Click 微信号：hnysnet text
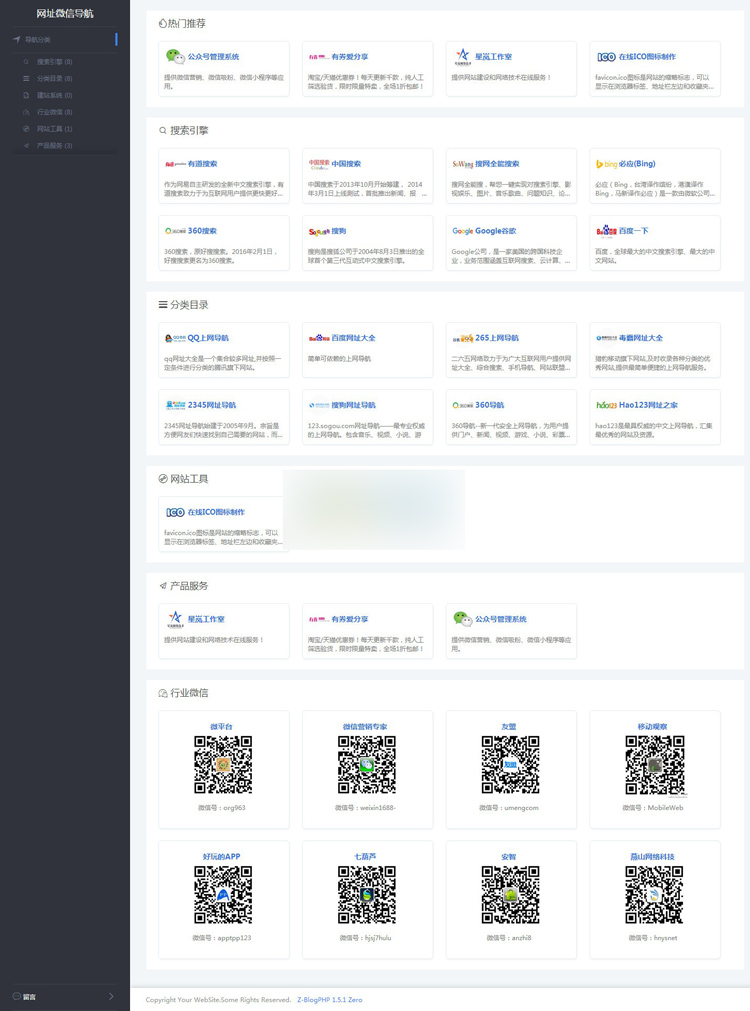This screenshot has width=750, height=1011. 653,938
